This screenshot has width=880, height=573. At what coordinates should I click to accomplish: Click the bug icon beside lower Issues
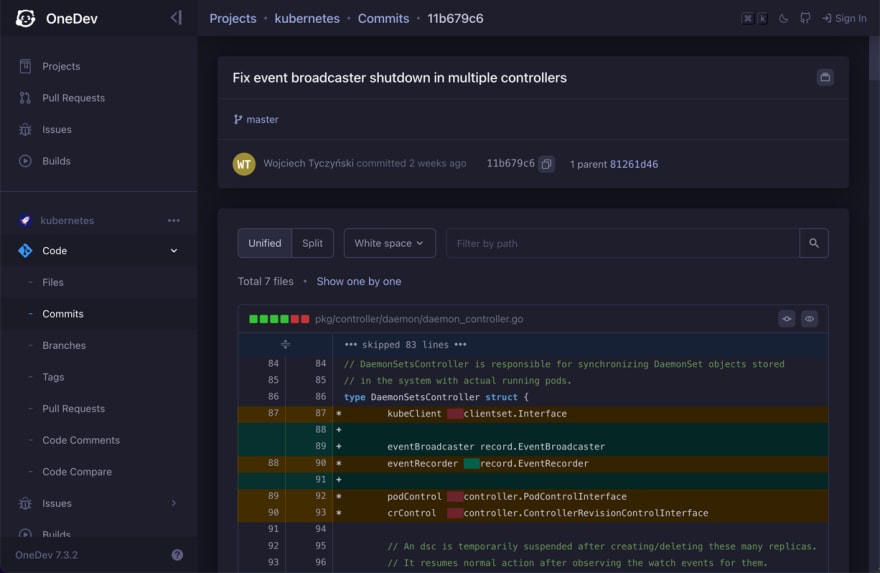click(25, 503)
